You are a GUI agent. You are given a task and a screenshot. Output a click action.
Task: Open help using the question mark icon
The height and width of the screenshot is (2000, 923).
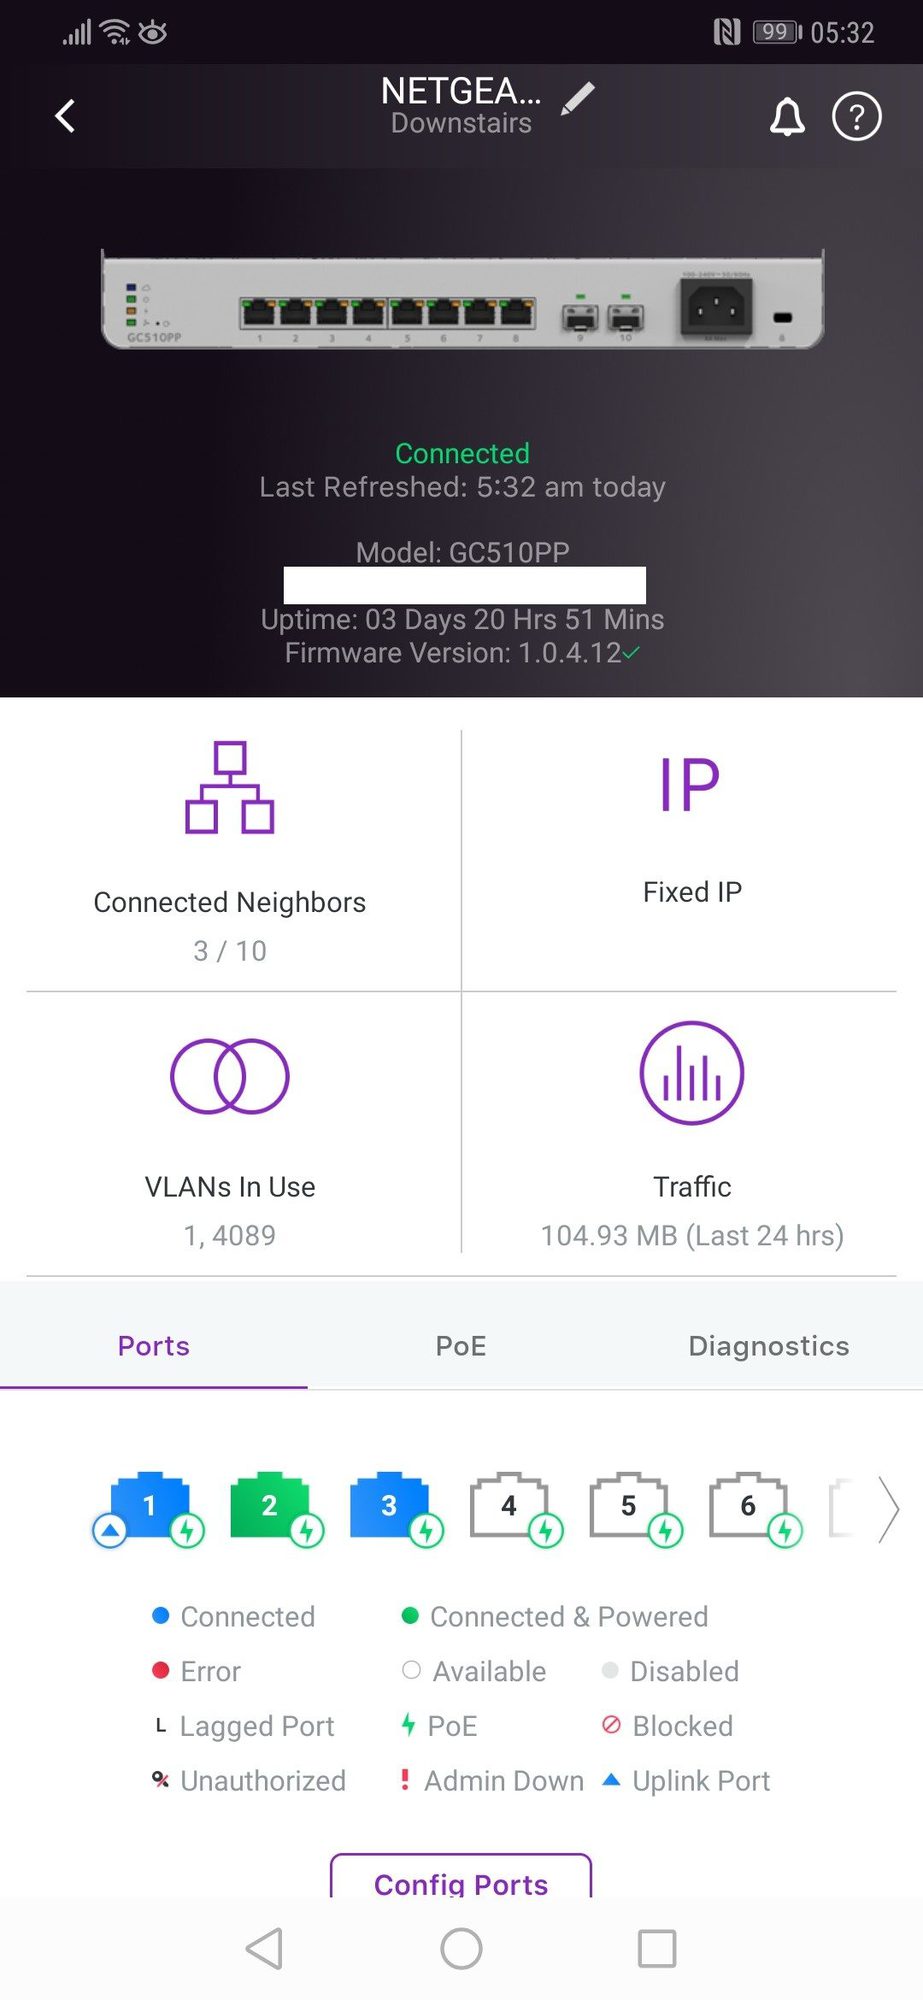click(x=856, y=116)
